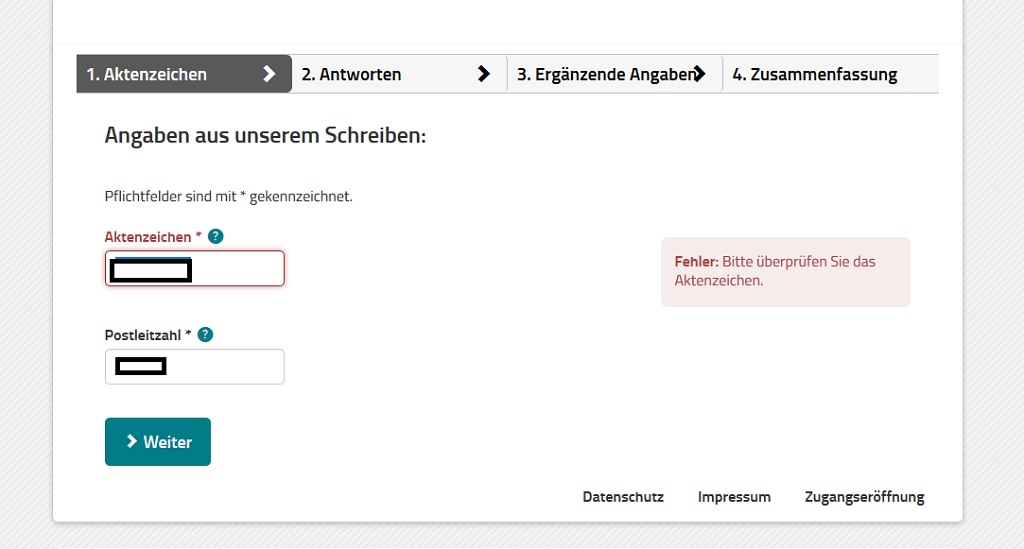Click the Fehler error message box
The image size is (1024, 549).
[786, 272]
